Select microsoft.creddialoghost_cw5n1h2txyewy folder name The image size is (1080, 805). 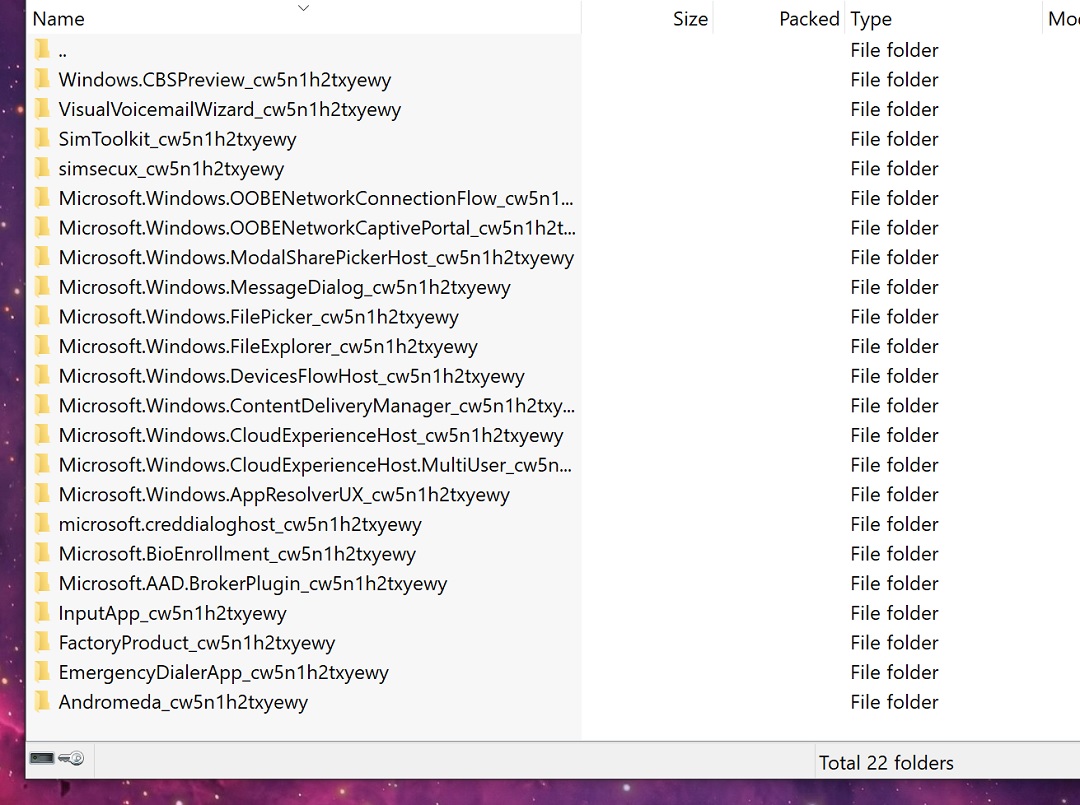click(x=240, y=525)
